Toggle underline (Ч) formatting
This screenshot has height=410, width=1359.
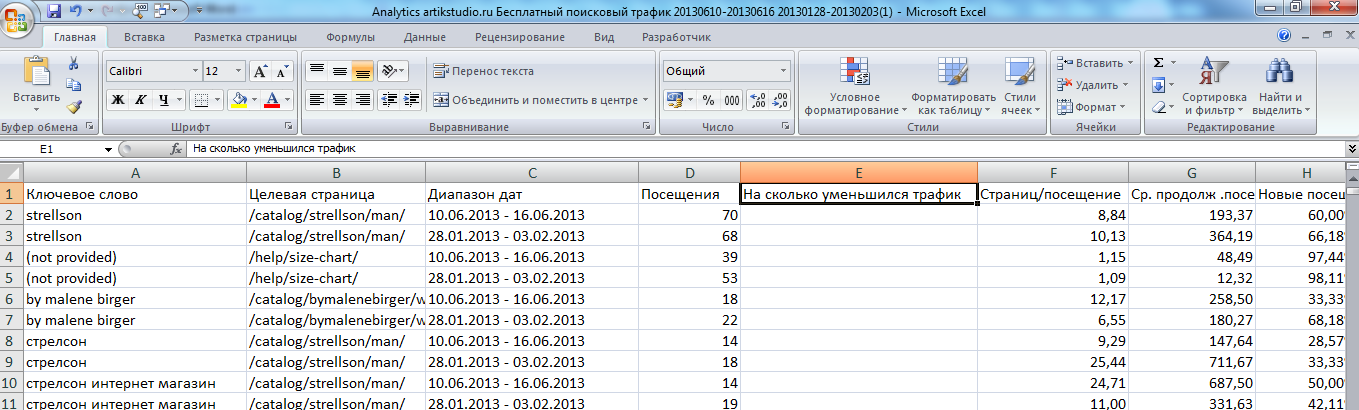164,100
